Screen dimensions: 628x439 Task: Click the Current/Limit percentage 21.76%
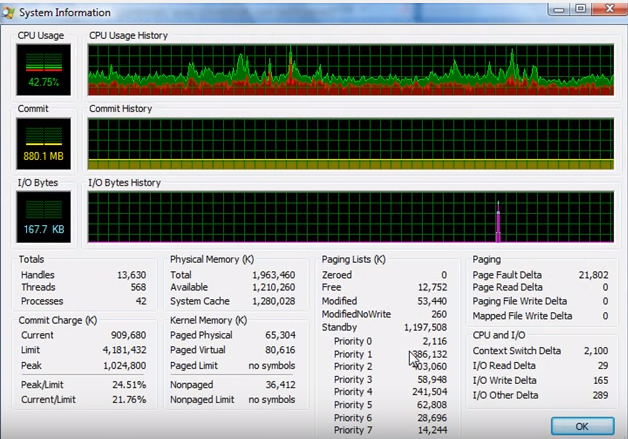(128, 400)
